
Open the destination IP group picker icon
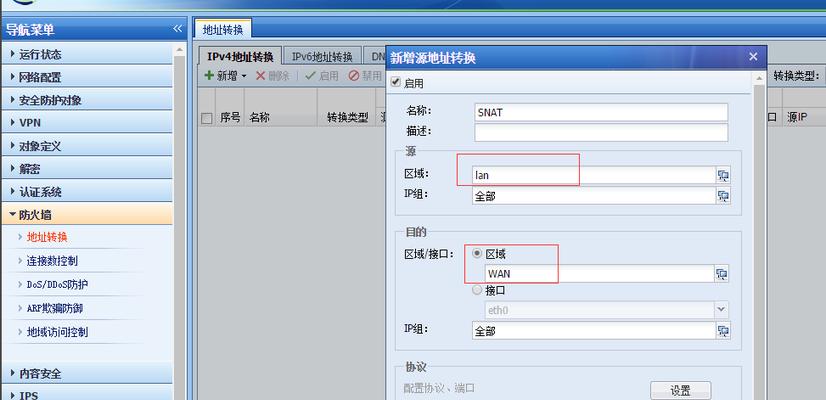(x=723, y=330)
